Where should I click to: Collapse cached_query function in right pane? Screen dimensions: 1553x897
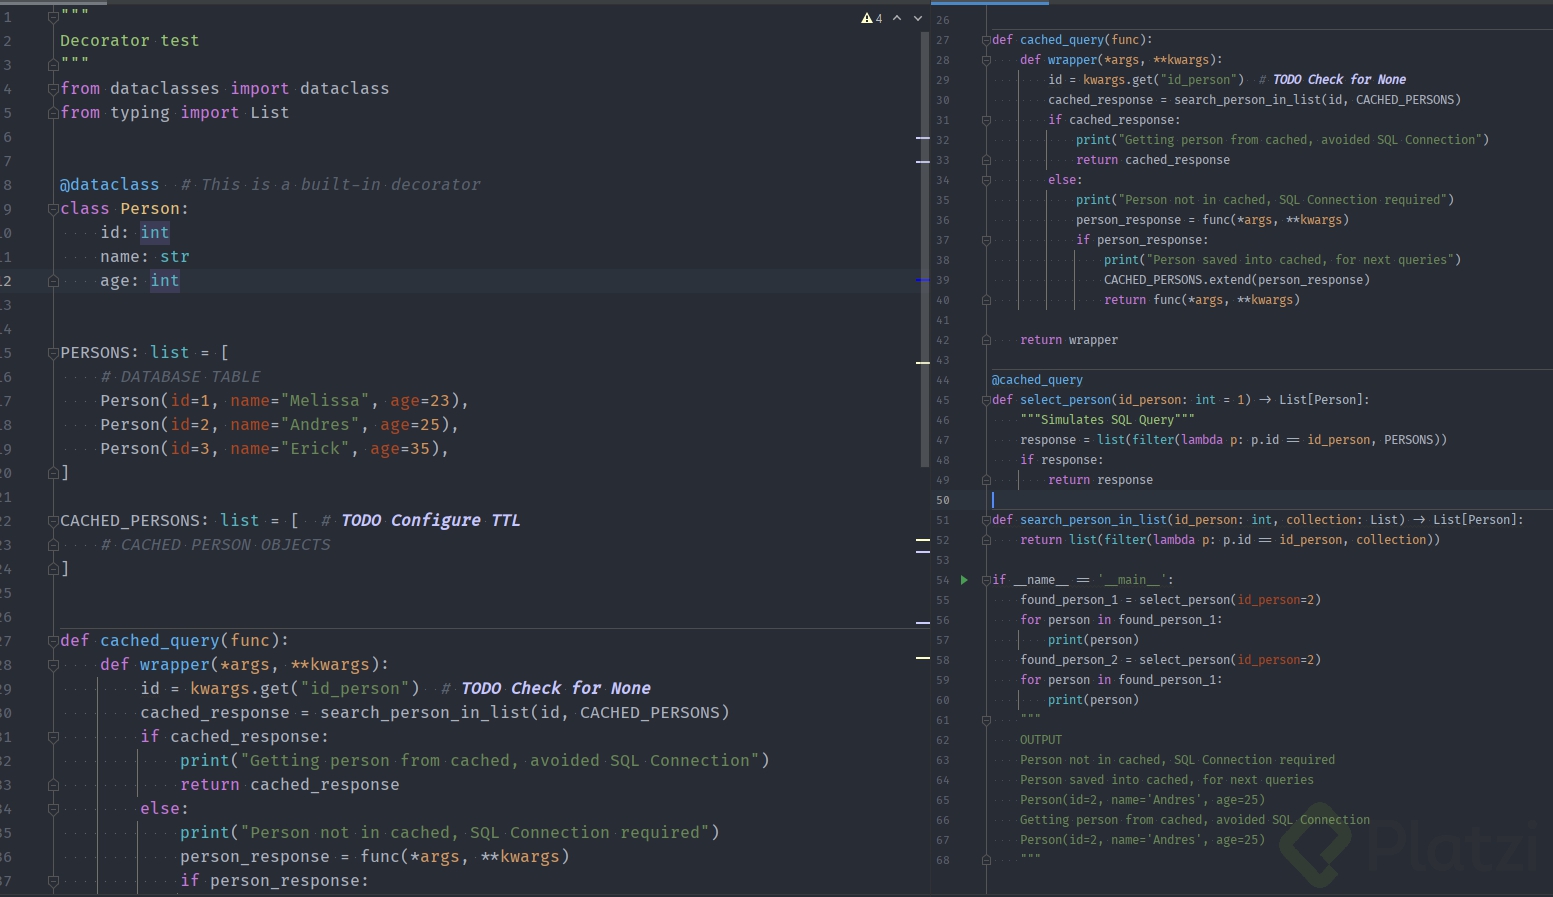pyautogui.click(x=986, y=40)
